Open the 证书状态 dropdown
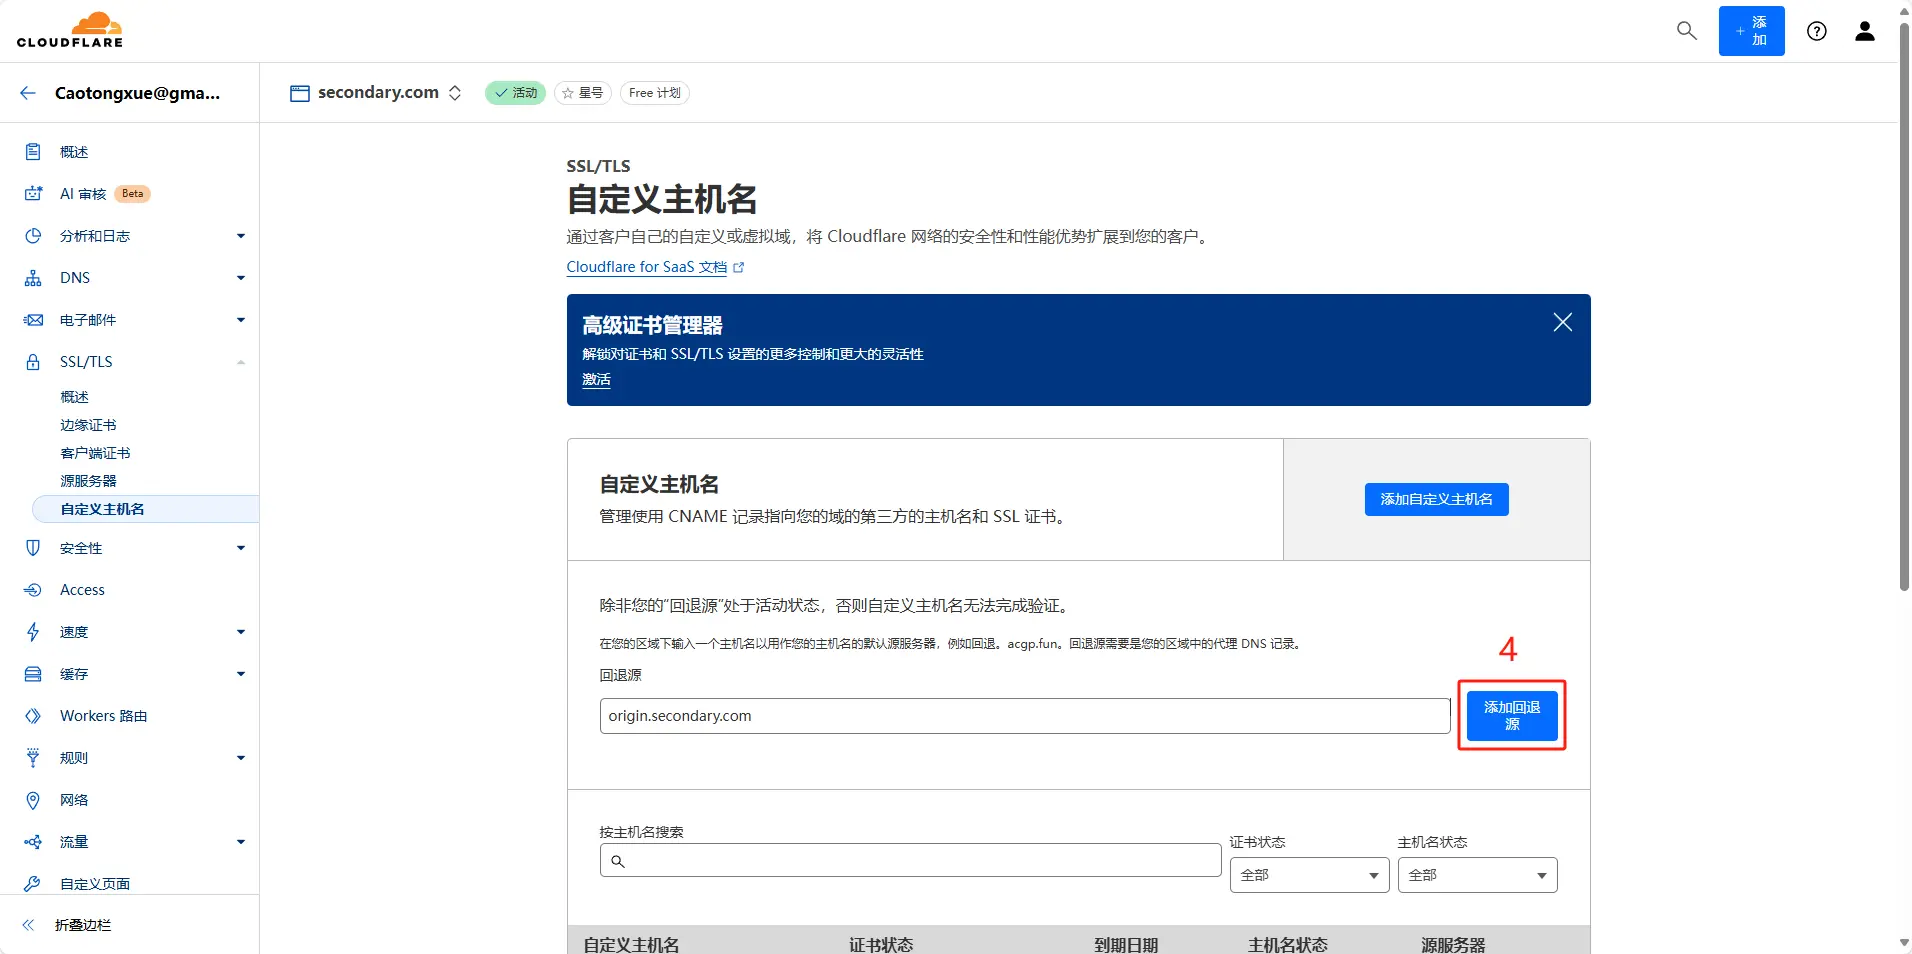 pos(1309,875)
